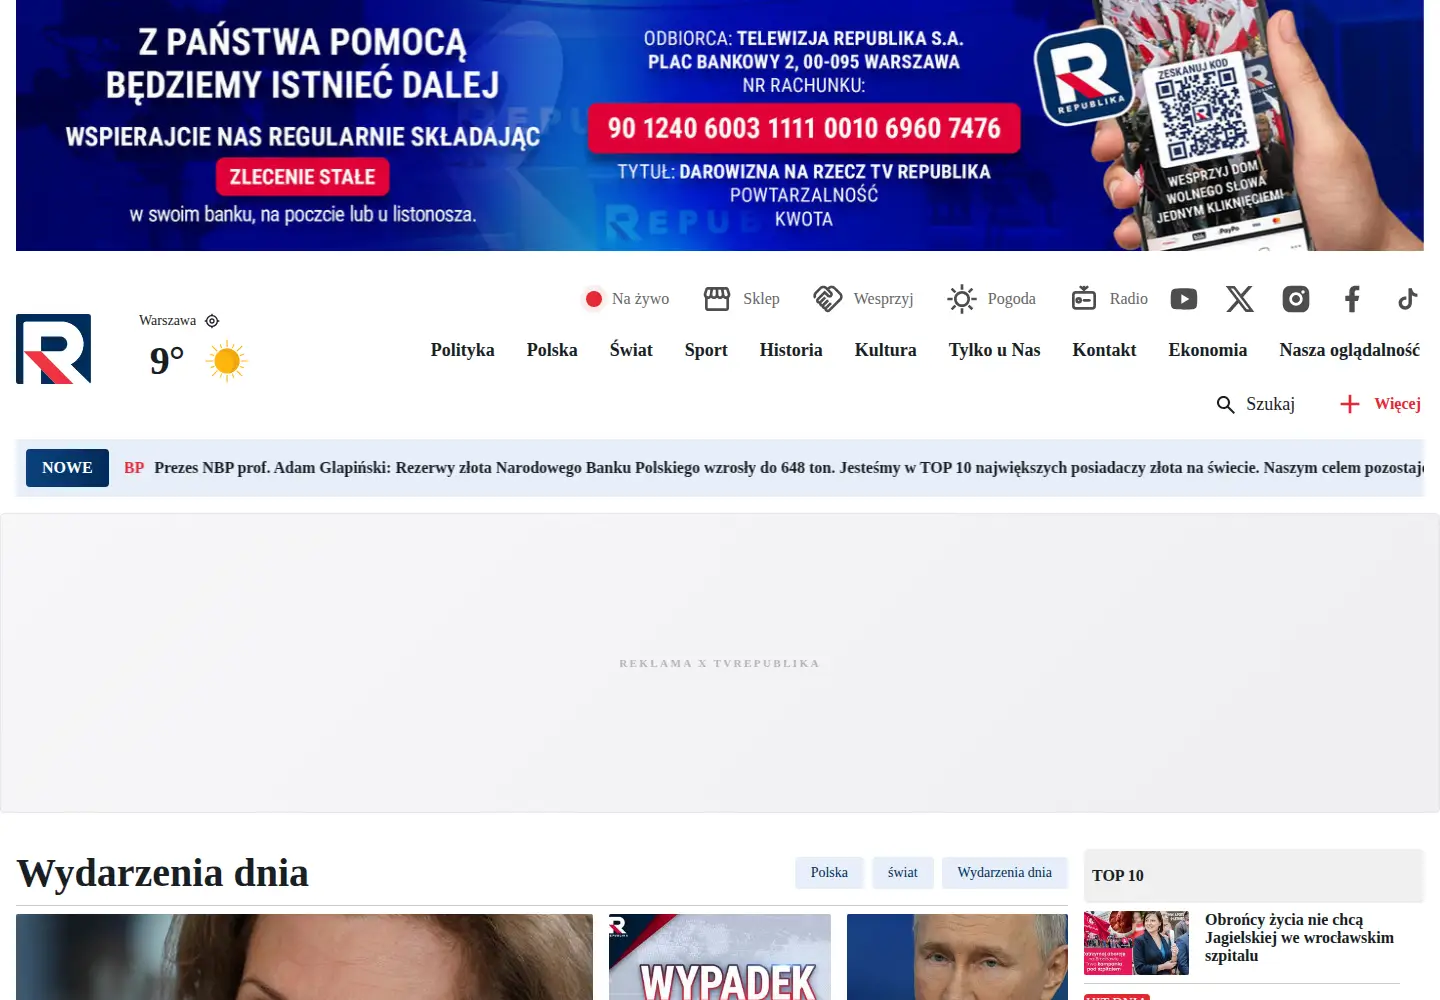The image size is (1440, 1000).
Task: Open the TOP 10 panel heading
Action: click(1118, 876)
